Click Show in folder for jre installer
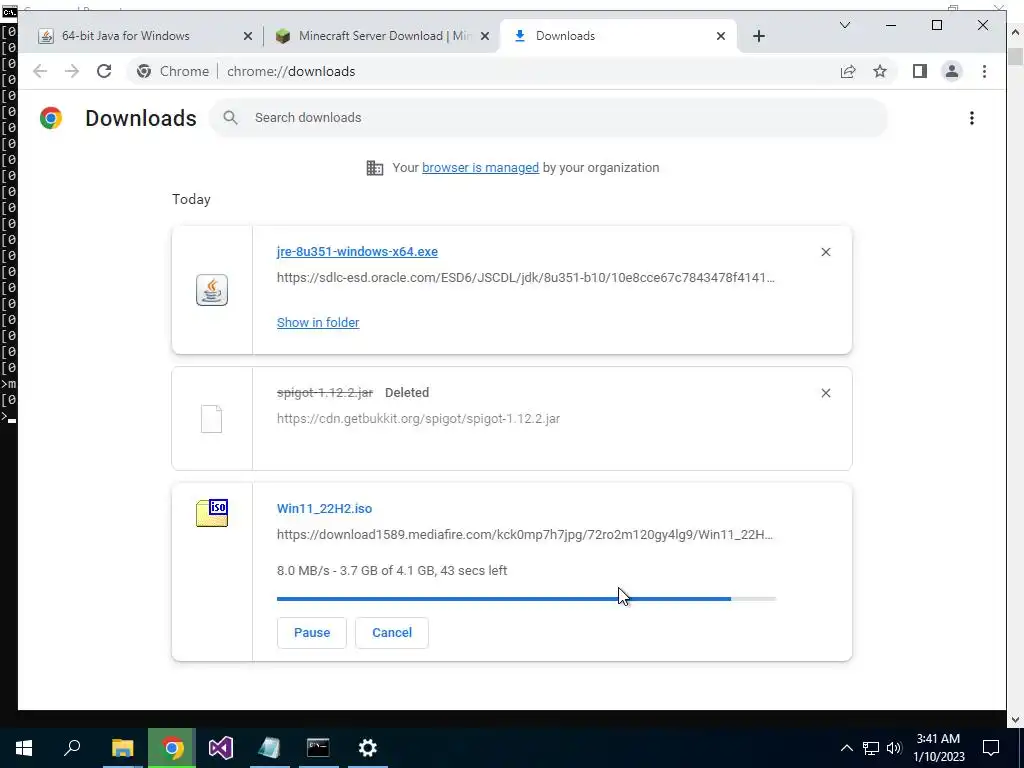Viewport: 1024px width, 768px height. [x=318, y=323]
